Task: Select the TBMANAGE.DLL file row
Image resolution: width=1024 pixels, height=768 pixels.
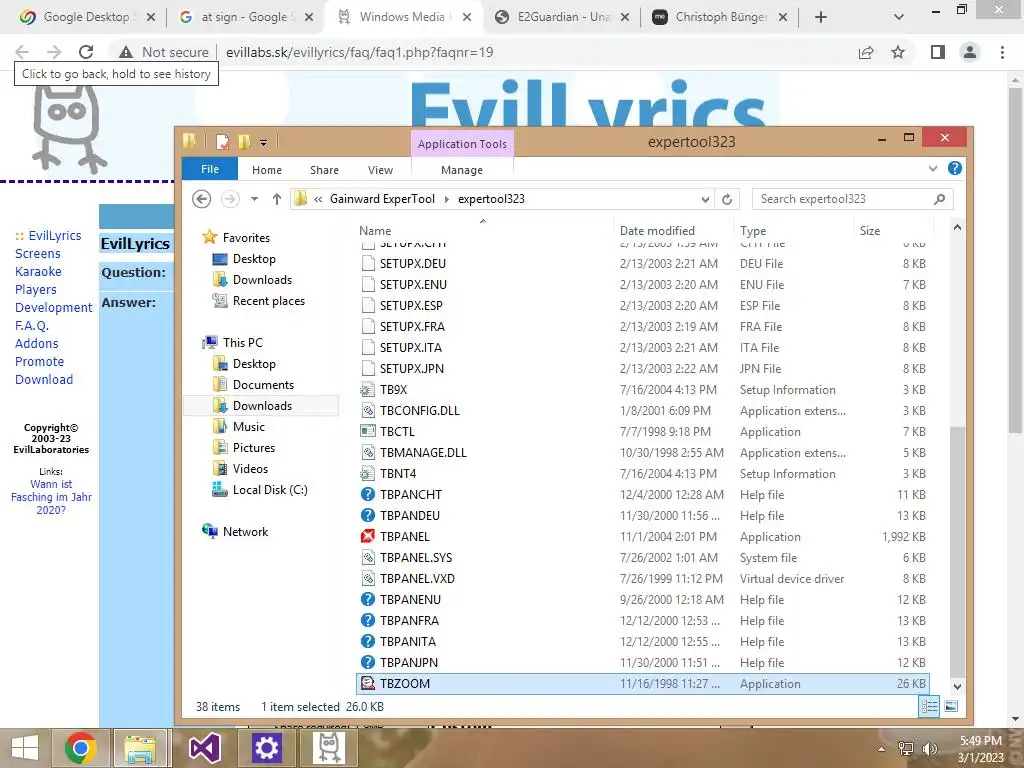Action: (643, 453)
